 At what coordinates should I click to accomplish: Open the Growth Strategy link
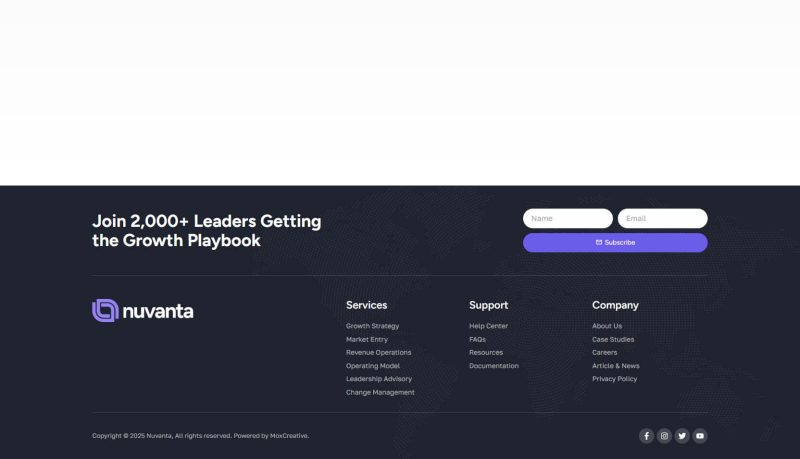click(372, 326)
